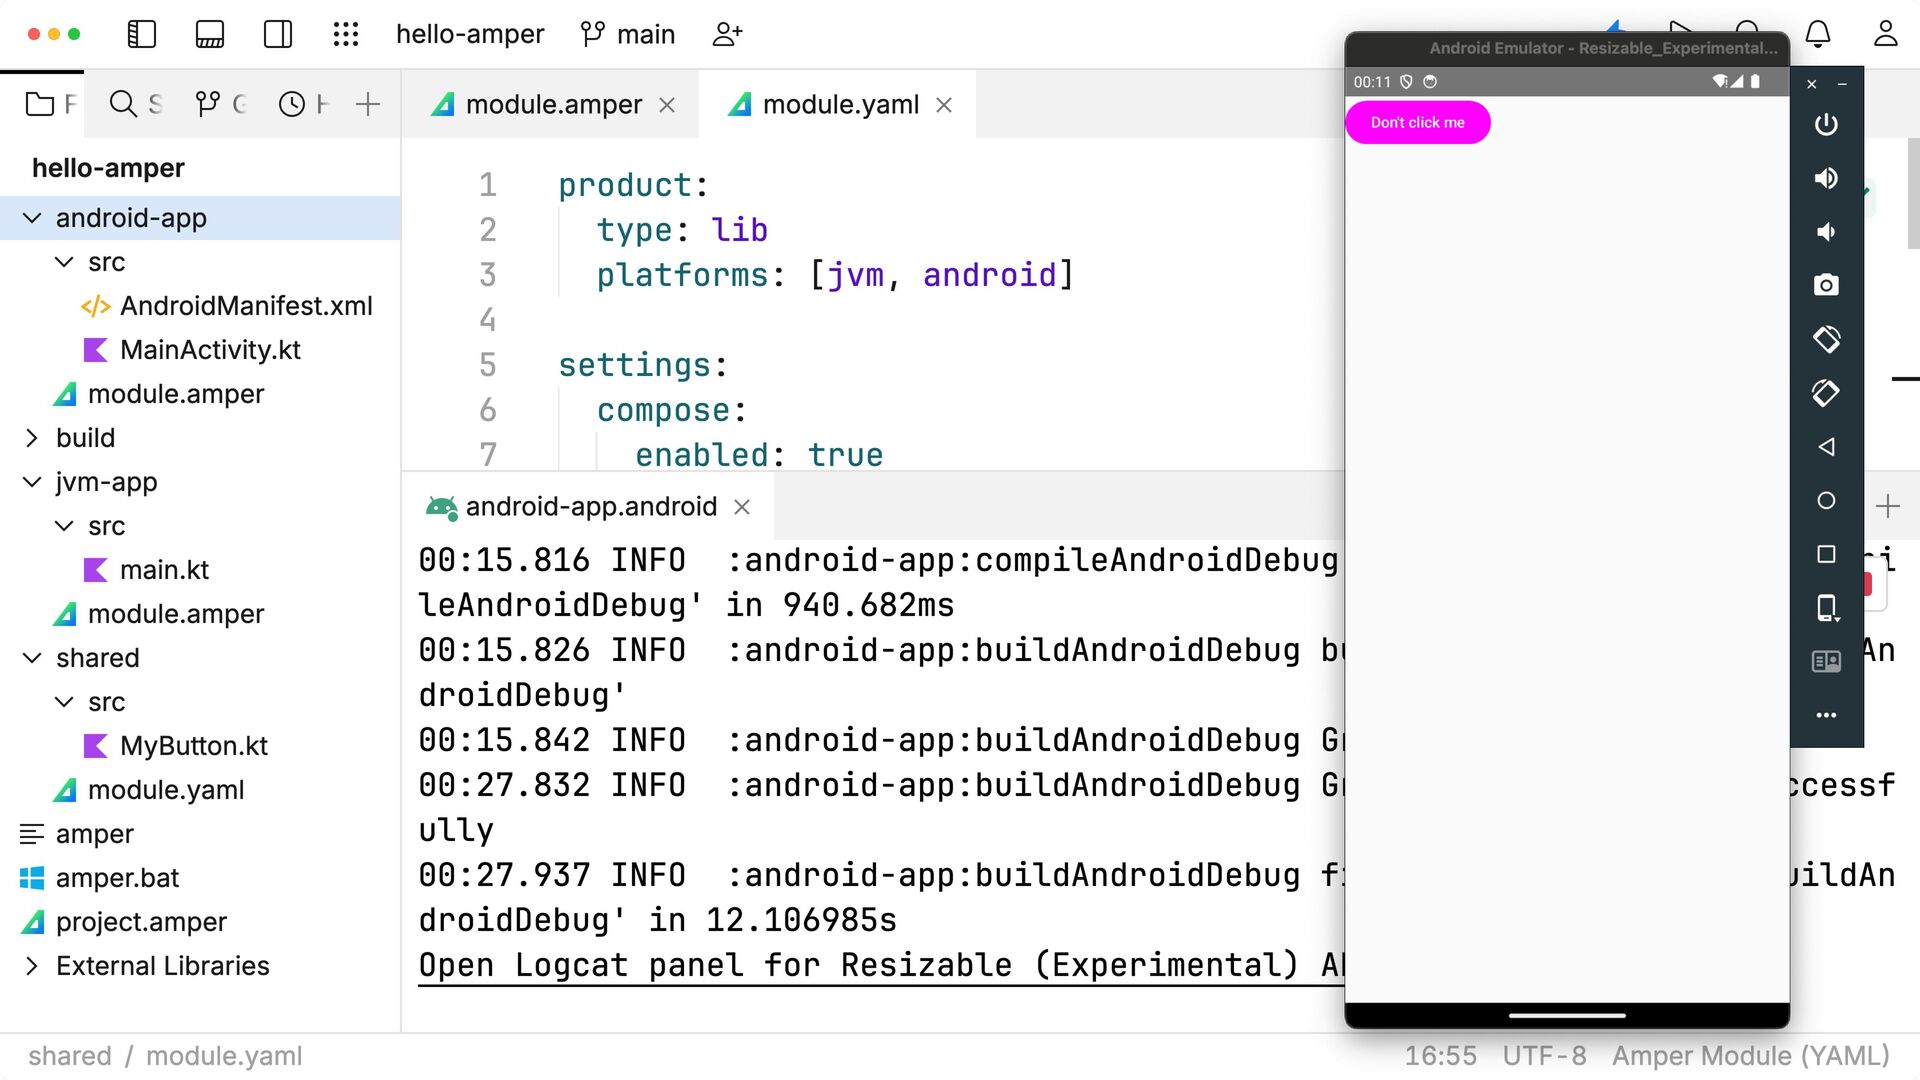Click module.yaml breadcrumb in status bar
Viewport: 1920px width, 1080px height.
coord(224,1056)
